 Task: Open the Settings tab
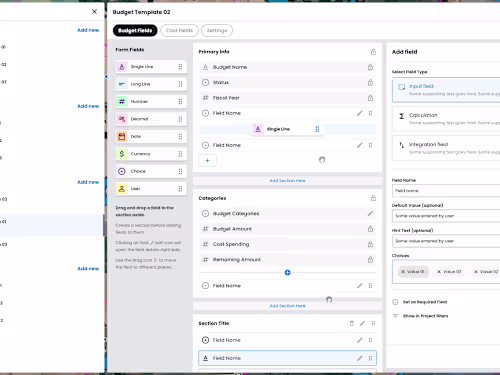(217, 30)
